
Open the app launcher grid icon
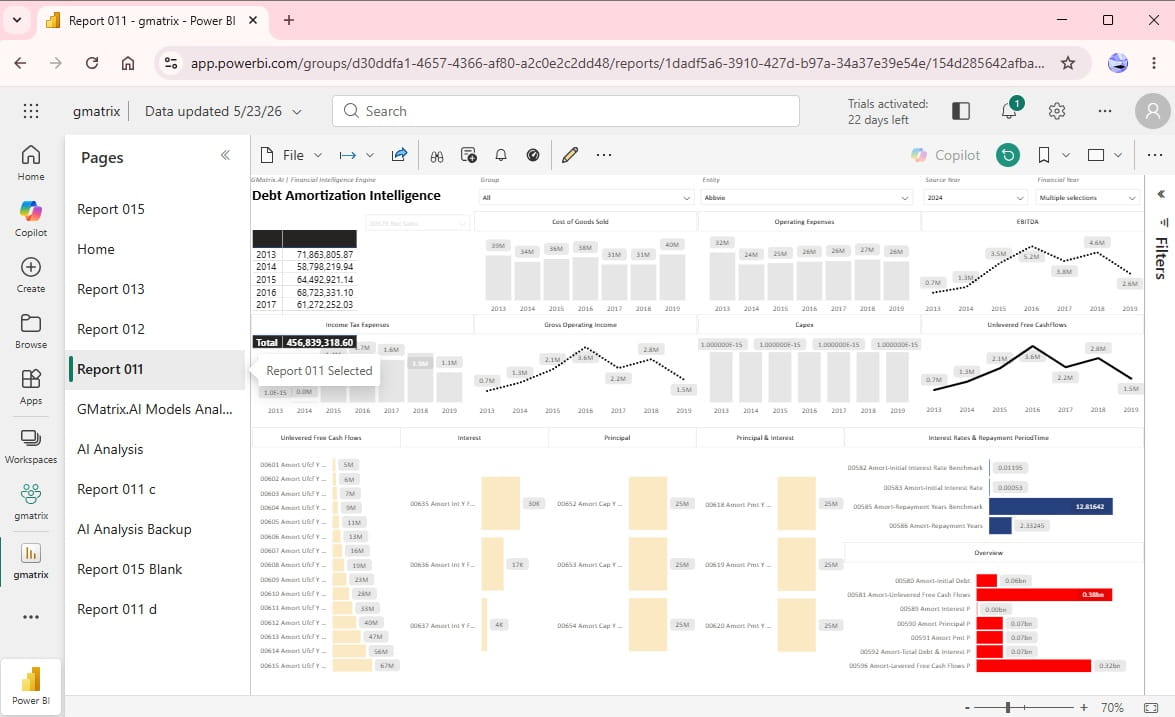point(31,111)
